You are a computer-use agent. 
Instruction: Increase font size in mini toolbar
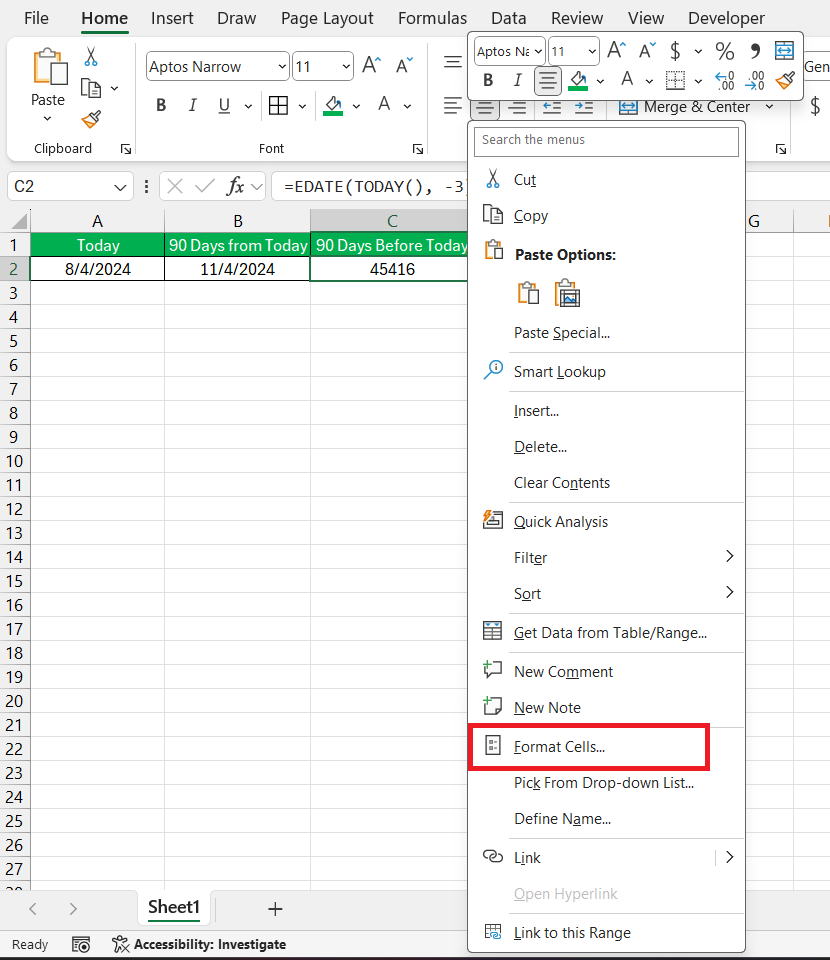pos(616,50)
